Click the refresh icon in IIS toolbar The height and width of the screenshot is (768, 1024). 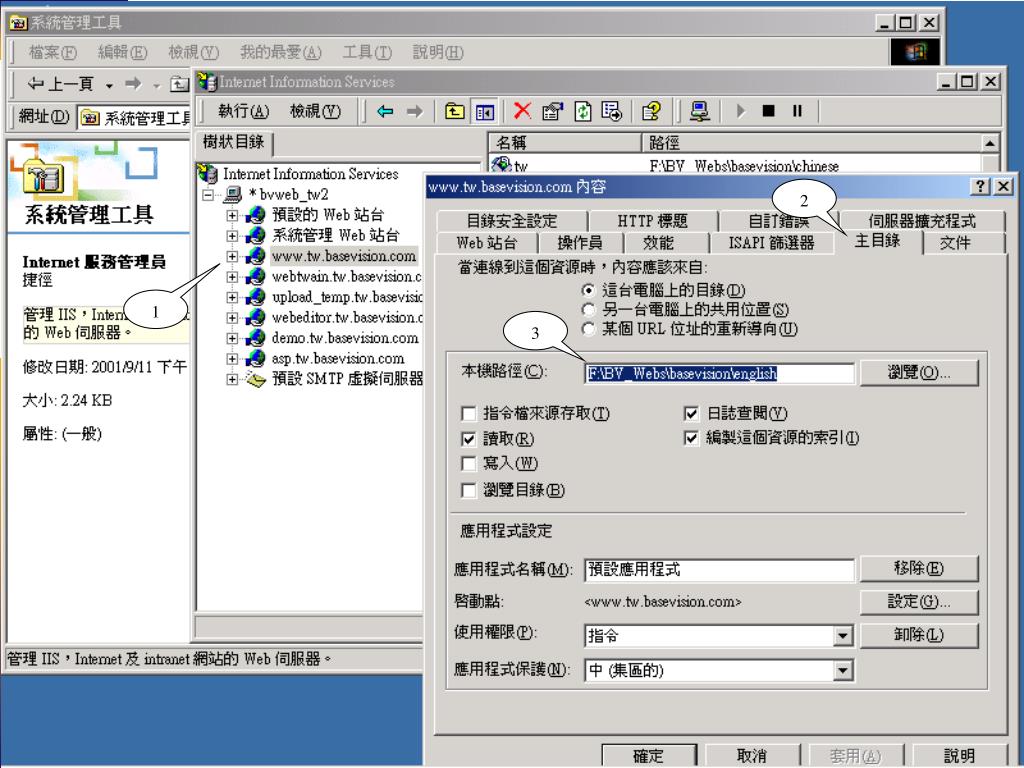(x=583, y=112)
